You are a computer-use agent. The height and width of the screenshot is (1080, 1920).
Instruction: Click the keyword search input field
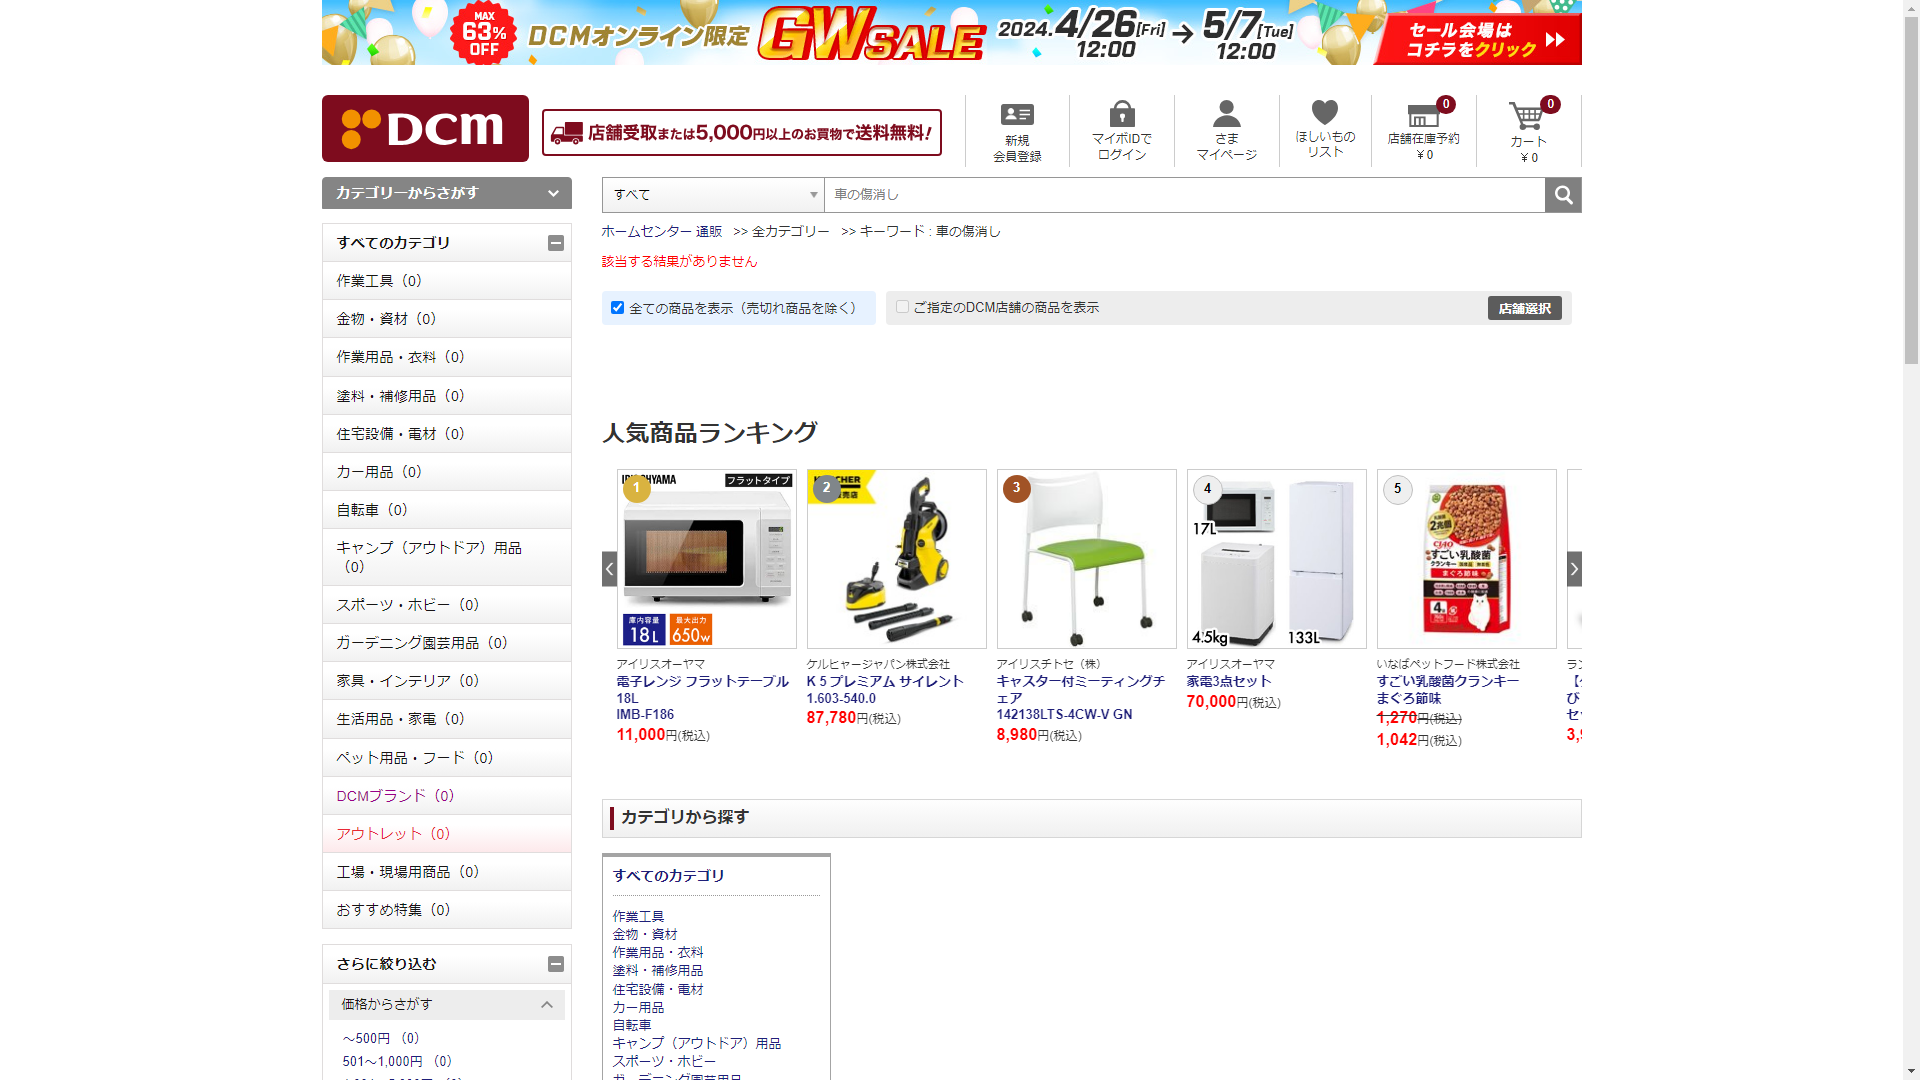click(1184, 195)
